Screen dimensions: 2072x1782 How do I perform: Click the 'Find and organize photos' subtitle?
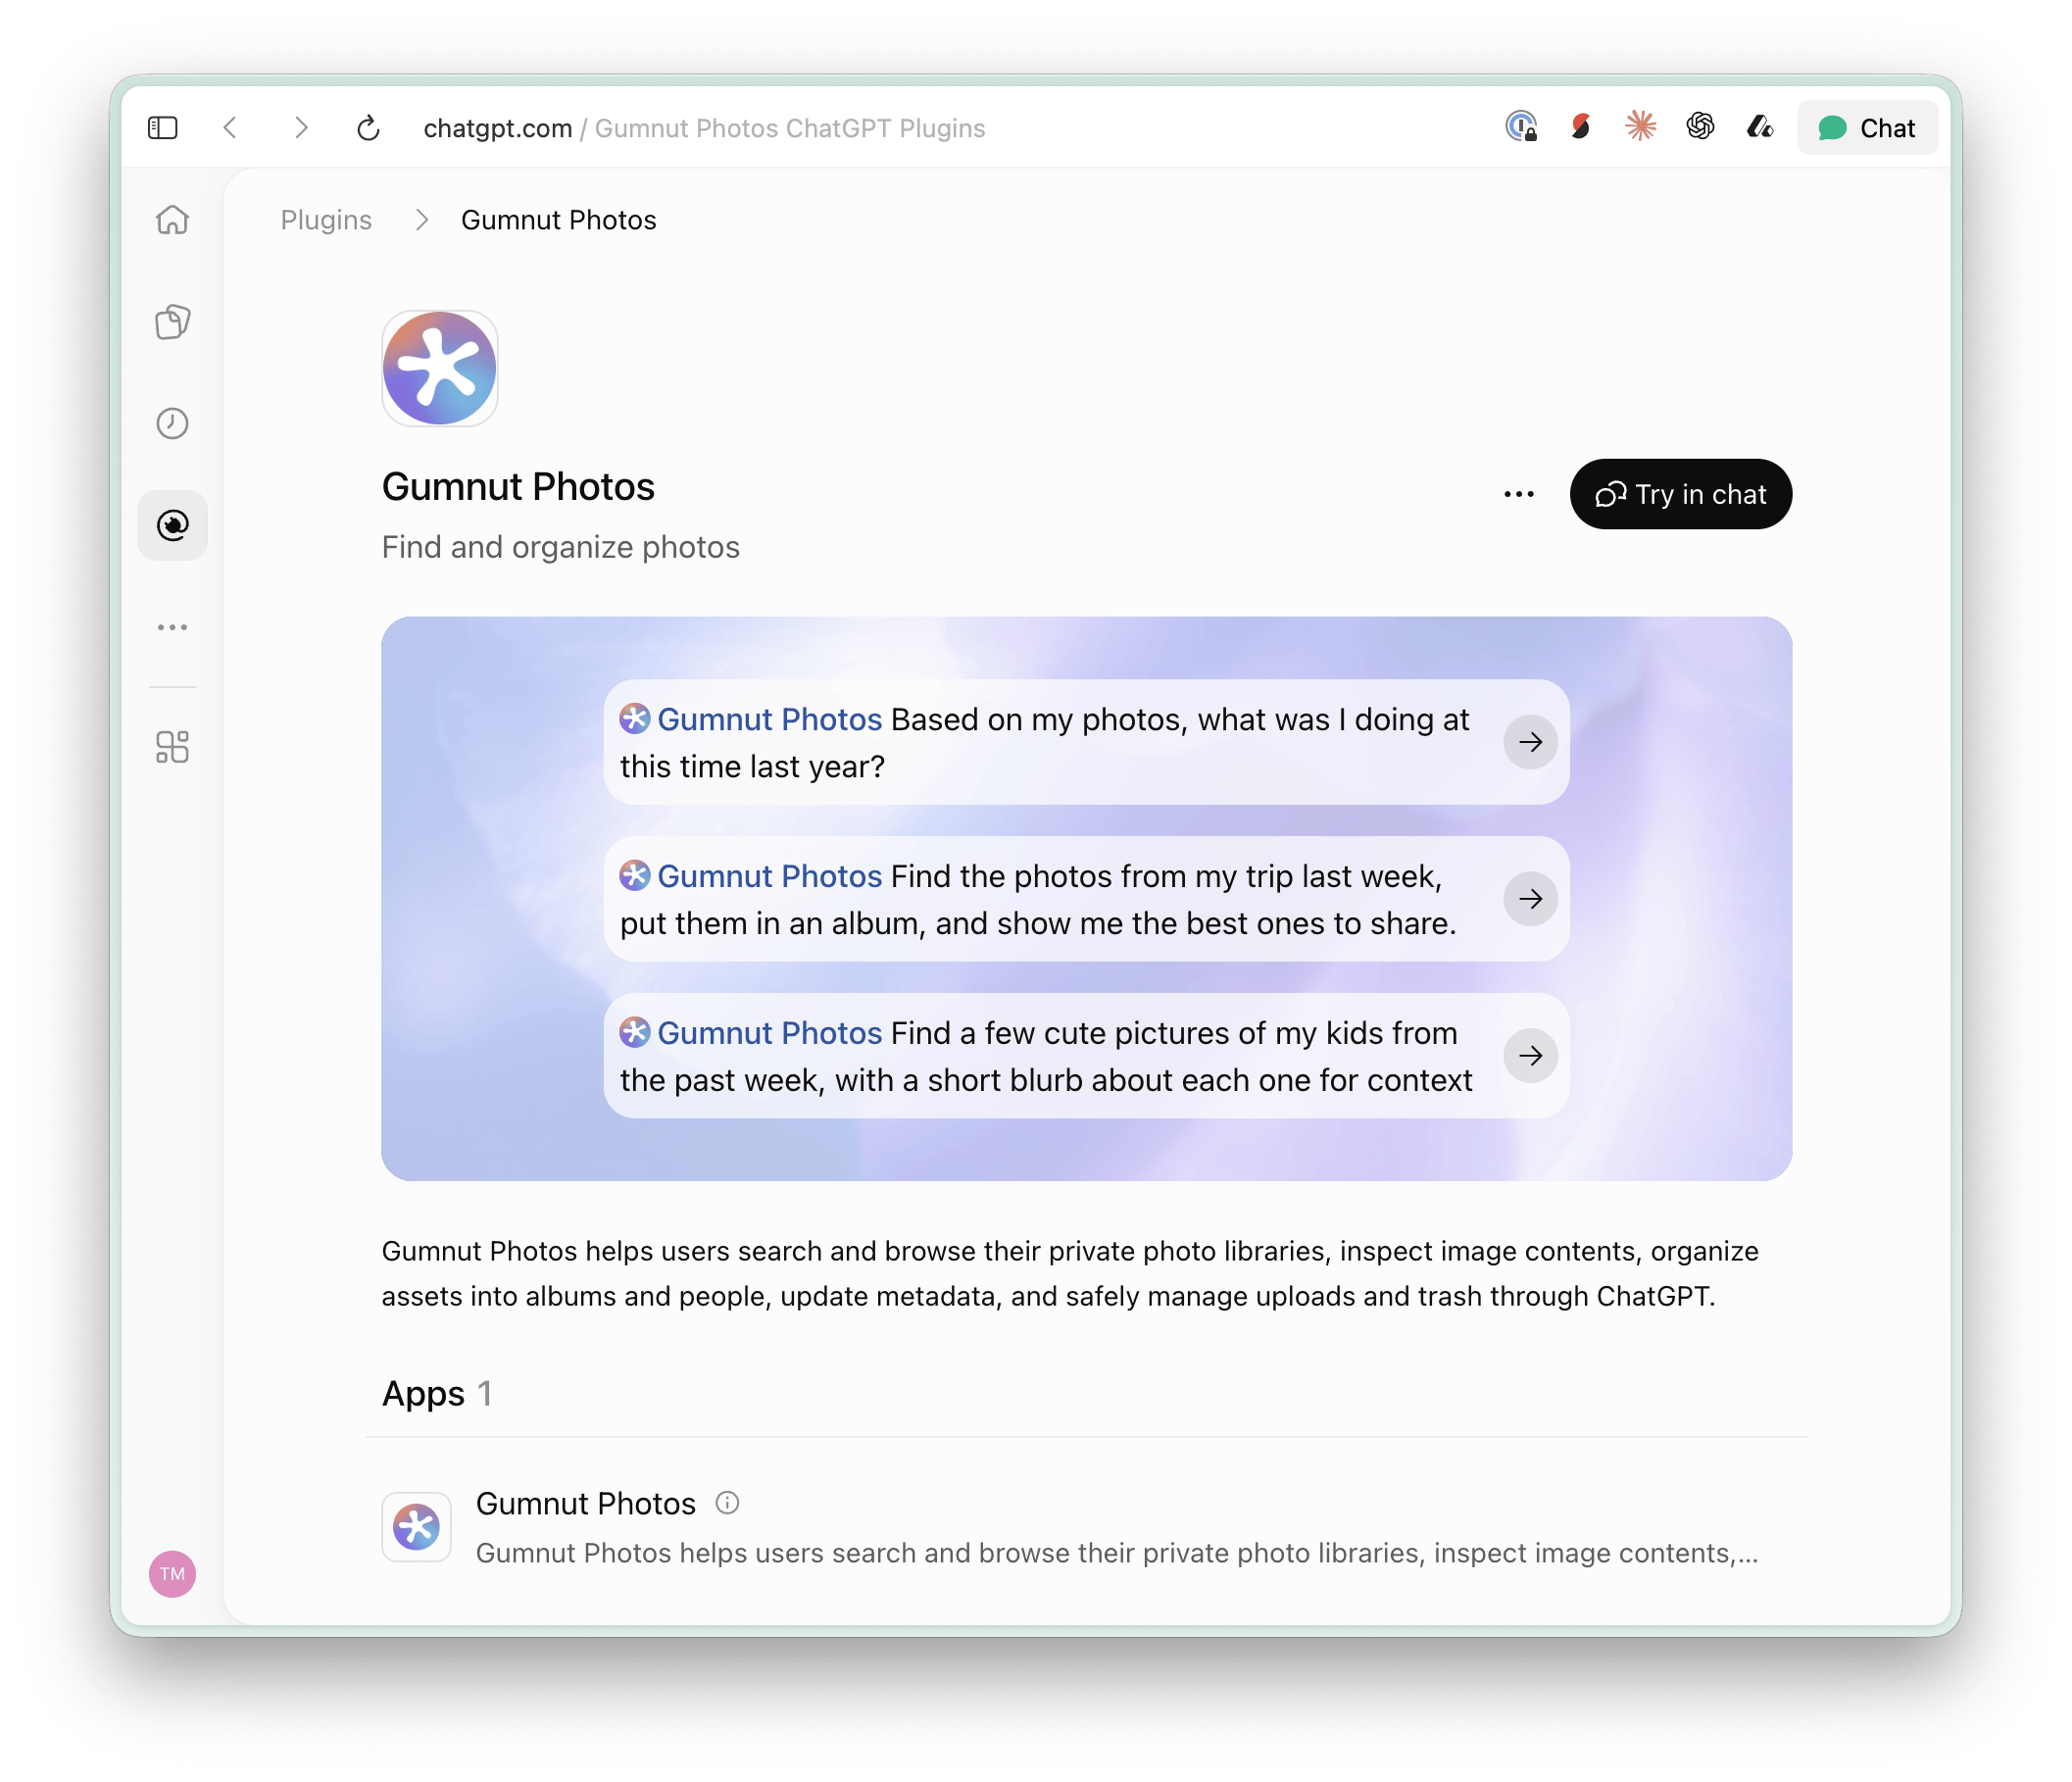click(561, 547)
